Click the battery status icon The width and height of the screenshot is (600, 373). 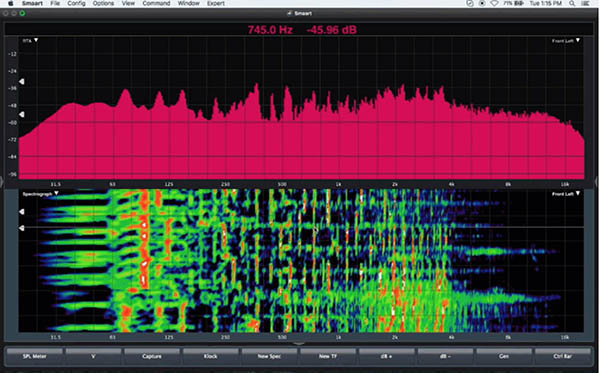pos(519,3)
